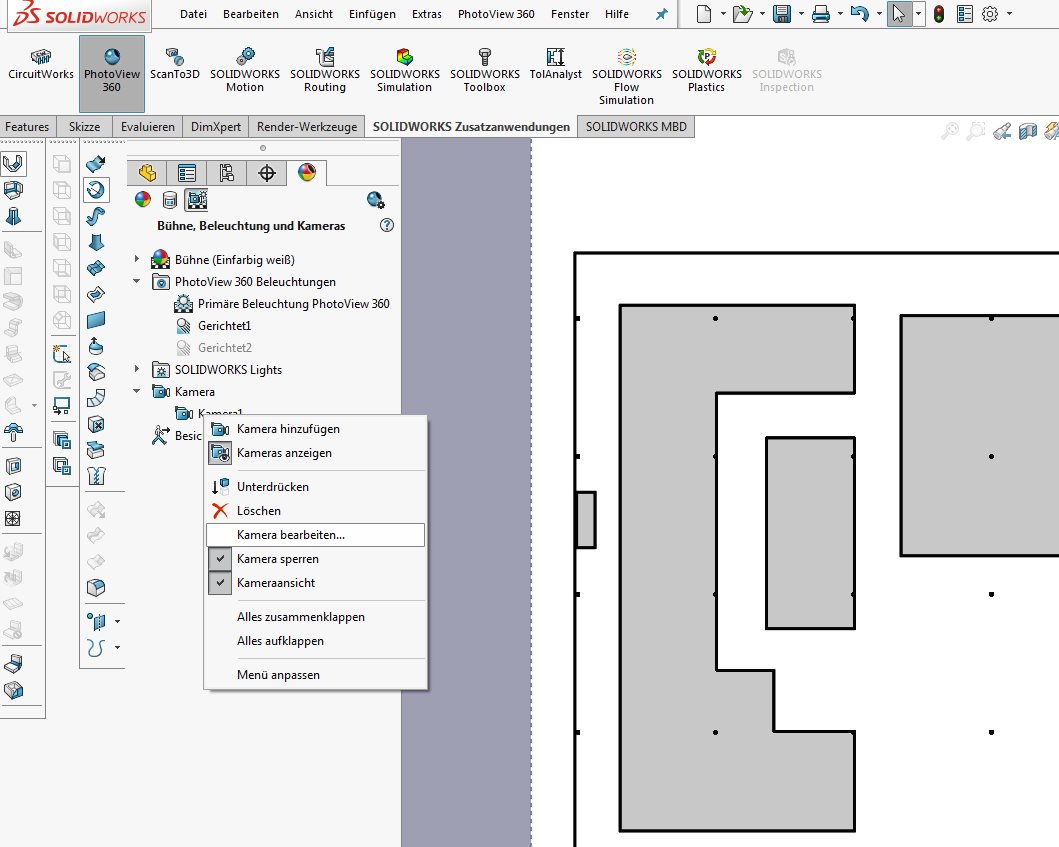Image resolution: width=1059 pixels, height=847 pixels.
Task: Open the ScanTo3D add-in
Action: [x=175, y=66]
